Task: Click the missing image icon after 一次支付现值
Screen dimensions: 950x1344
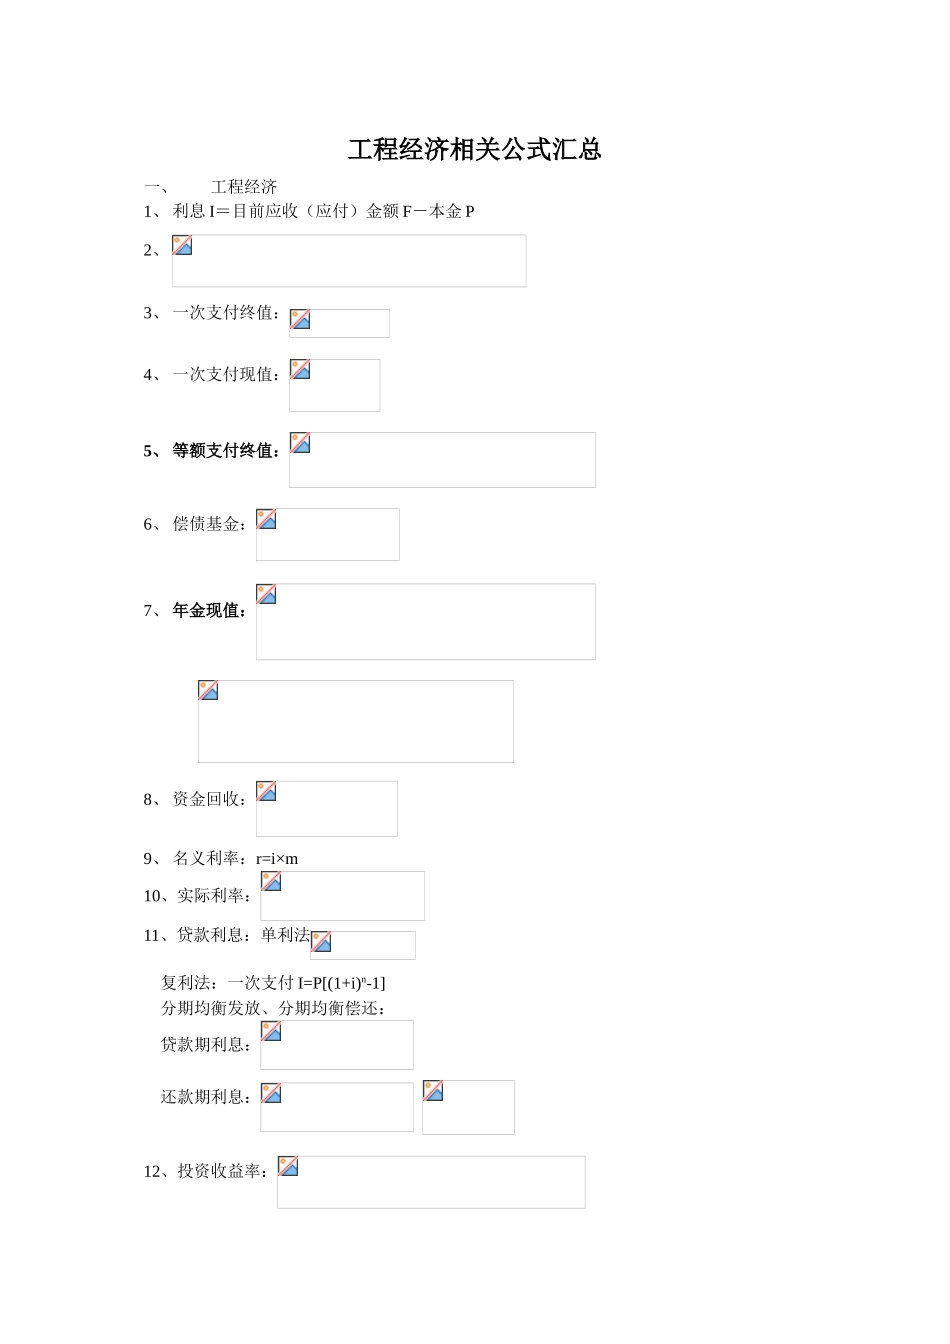Action: coord(300,370)
